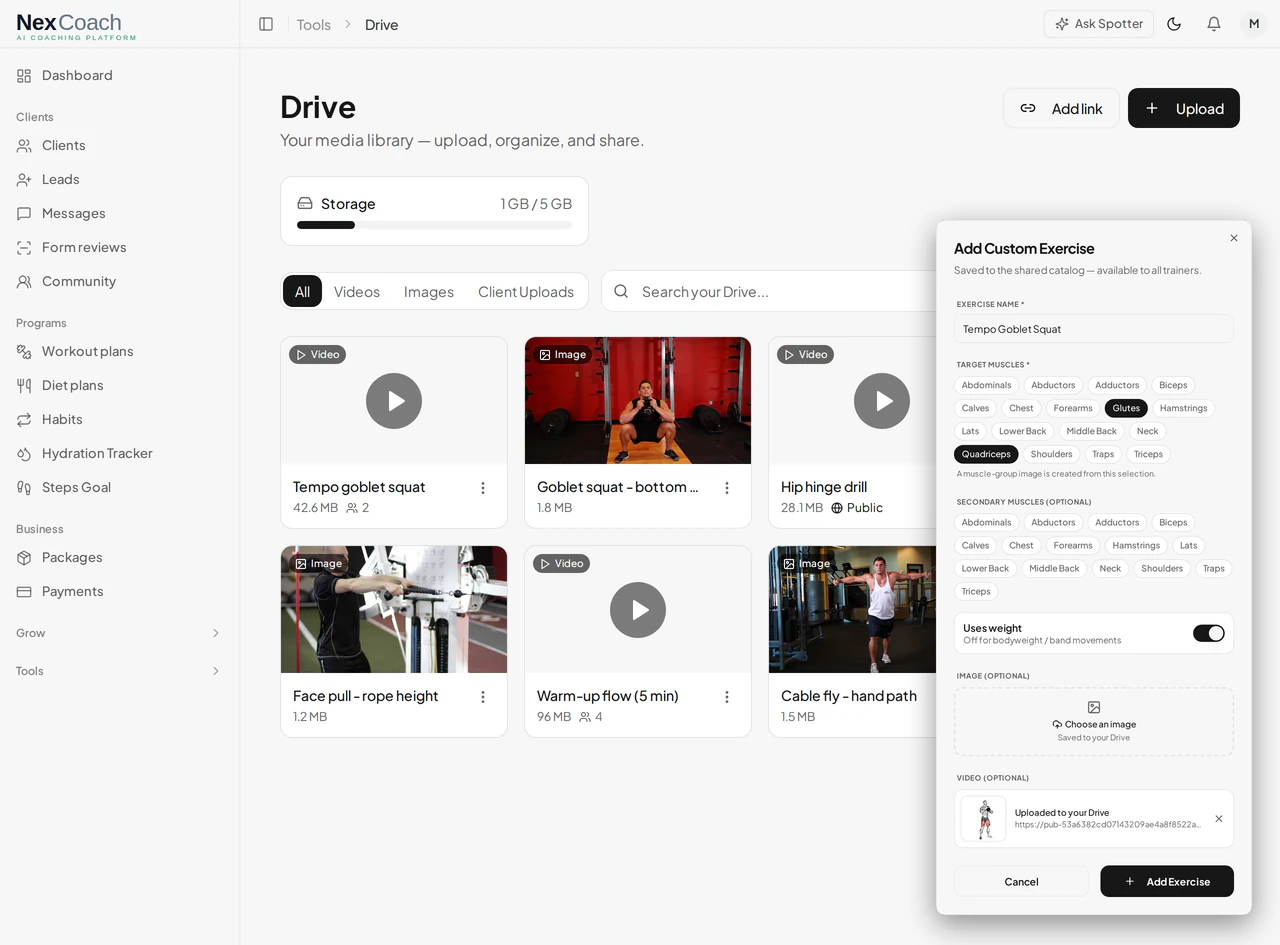
Task: Navigate to Tools in the breadcrumb
Action: (x=313, y=24)
